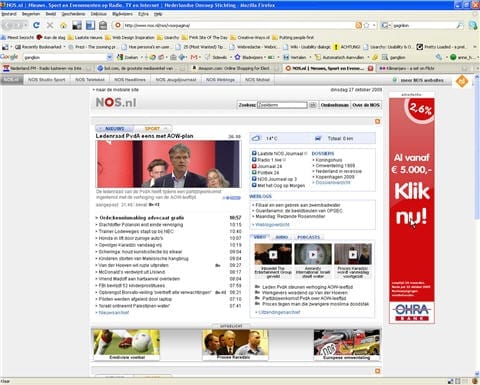Screen dimensions: 480x385
Task: Select the AUDIO tab in media panel
Action: [282, 237]
